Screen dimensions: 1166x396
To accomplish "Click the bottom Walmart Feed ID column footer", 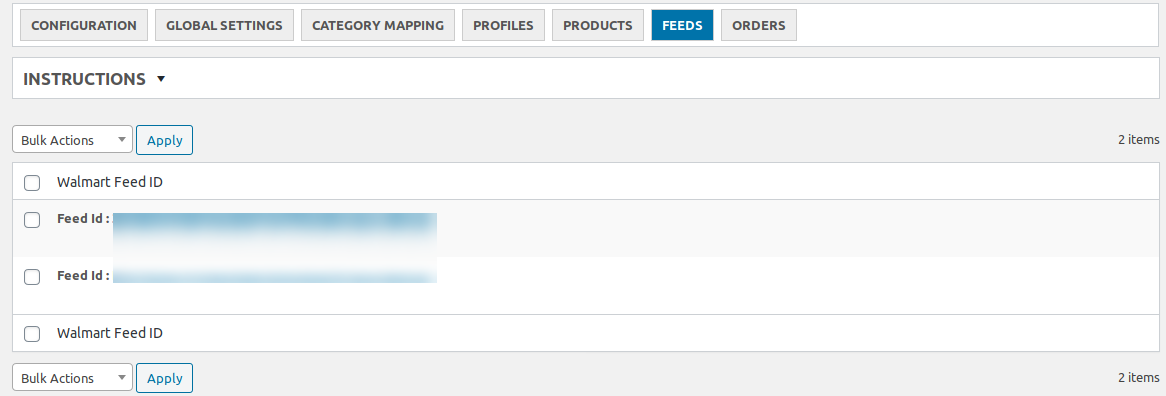I will 110,334.
